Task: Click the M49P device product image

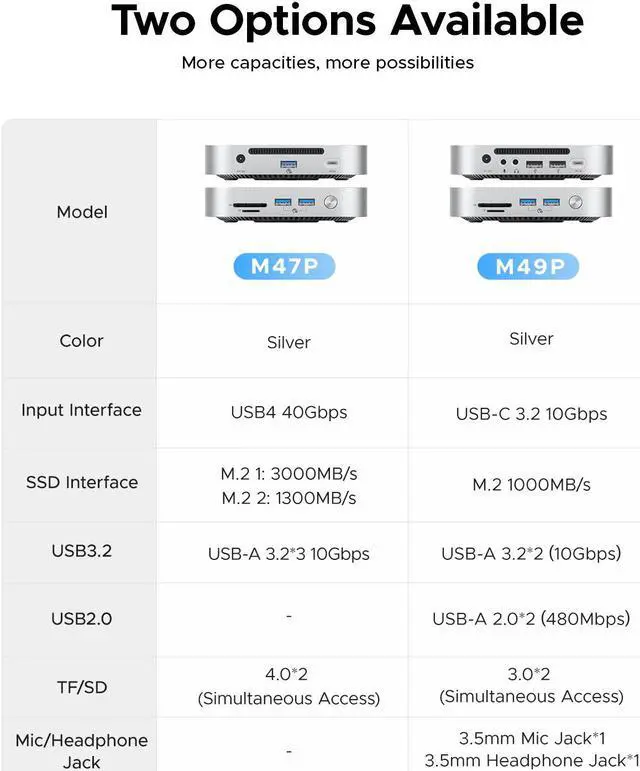Action: (530, 184)
